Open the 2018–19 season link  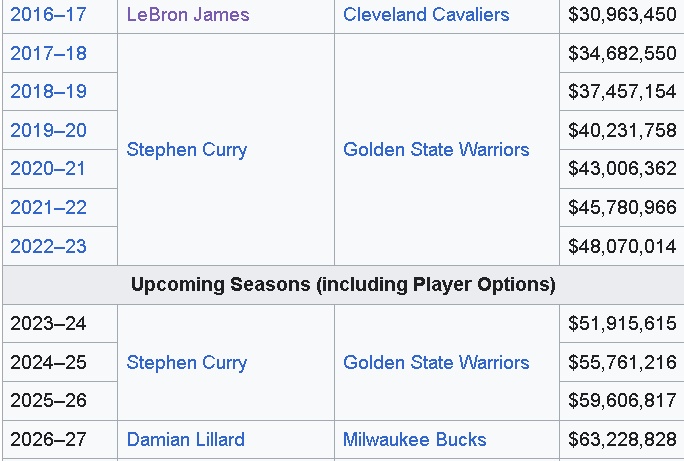tap(48, 92)
